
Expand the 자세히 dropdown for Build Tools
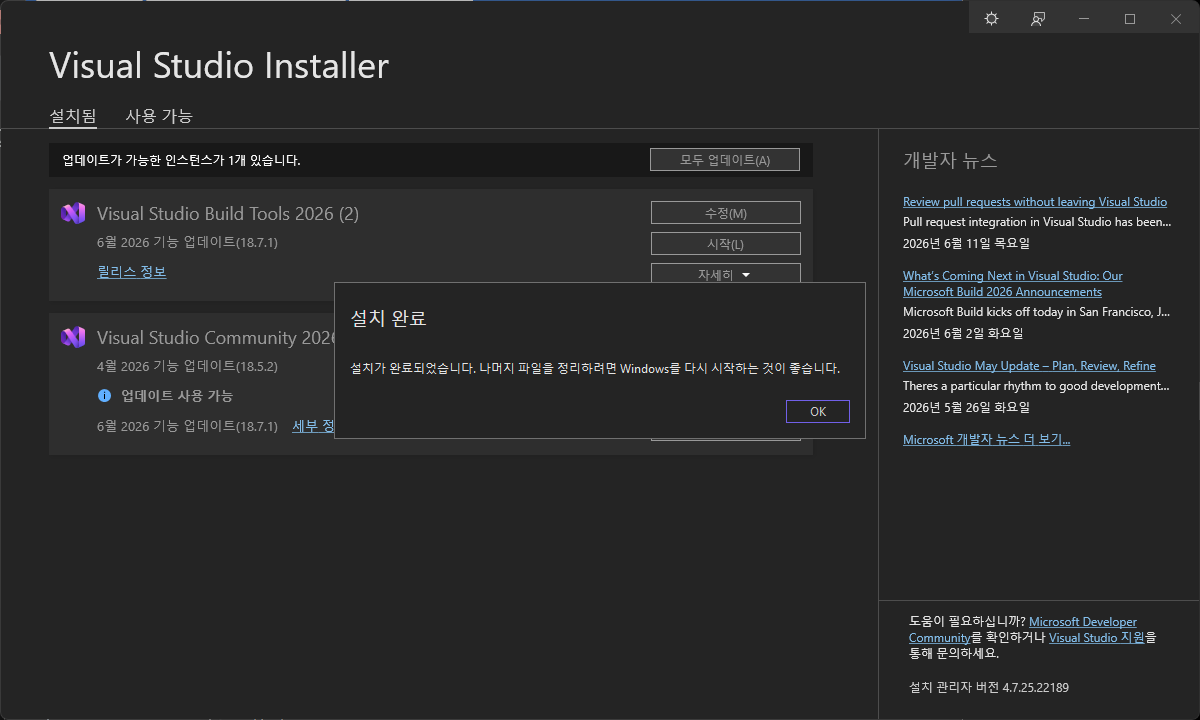point(726,274)
